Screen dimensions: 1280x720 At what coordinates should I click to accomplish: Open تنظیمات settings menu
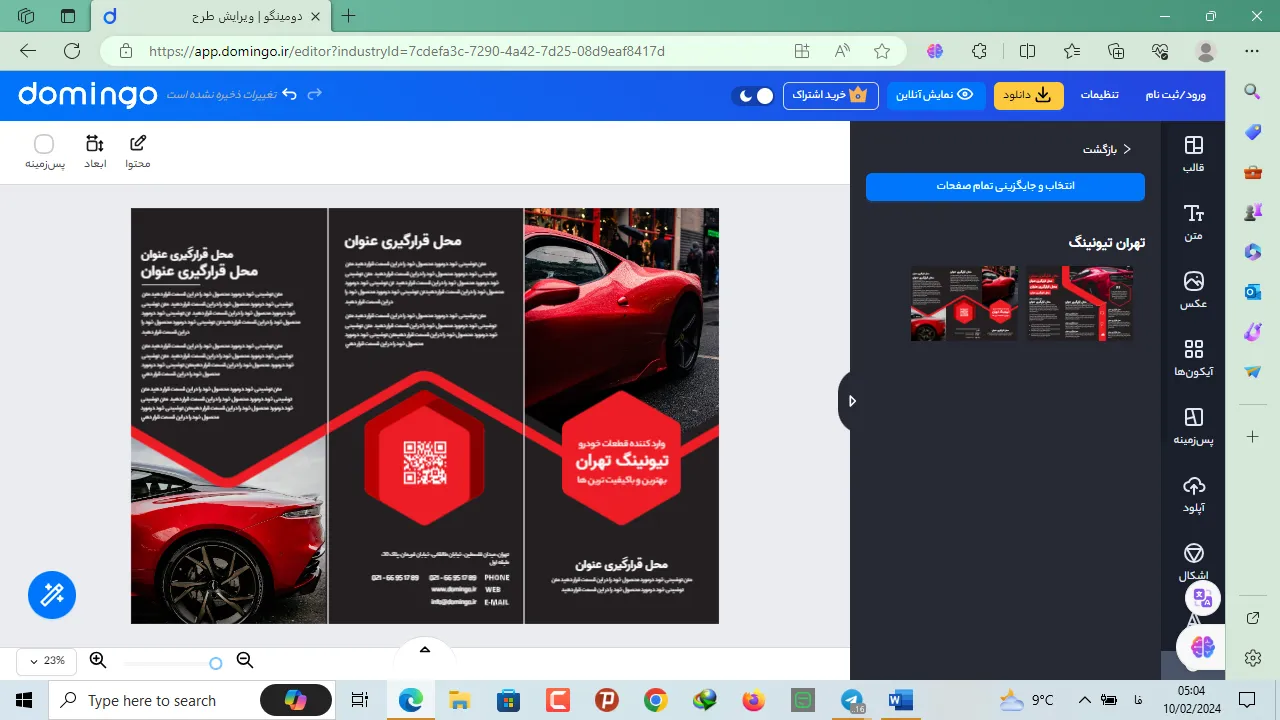(x=1099, y=95)
